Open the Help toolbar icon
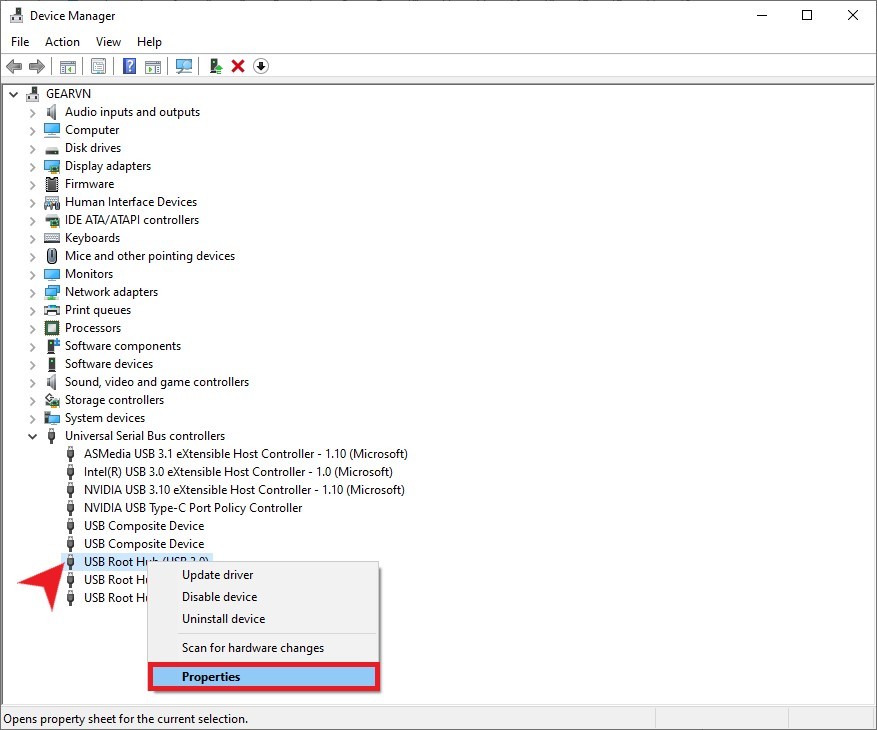The height and width of the screenshot is (730, 877). tap(129, 66)
